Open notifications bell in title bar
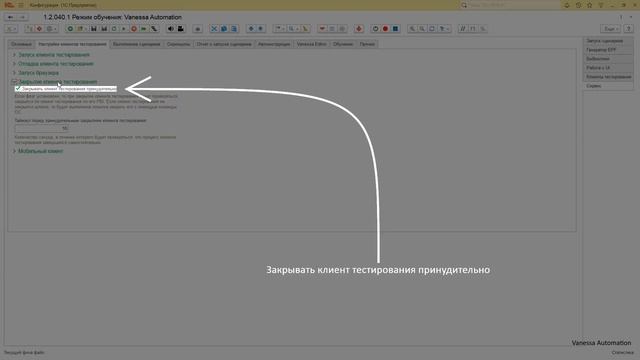Image resolution: width=640 pixels, height=360 pixels. pos(567,5)
